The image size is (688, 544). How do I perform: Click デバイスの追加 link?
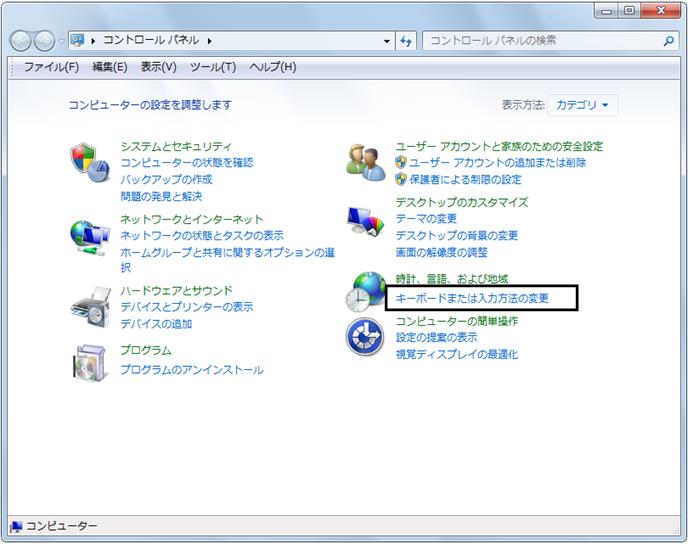pyautogui.click(x=156, y=324)
